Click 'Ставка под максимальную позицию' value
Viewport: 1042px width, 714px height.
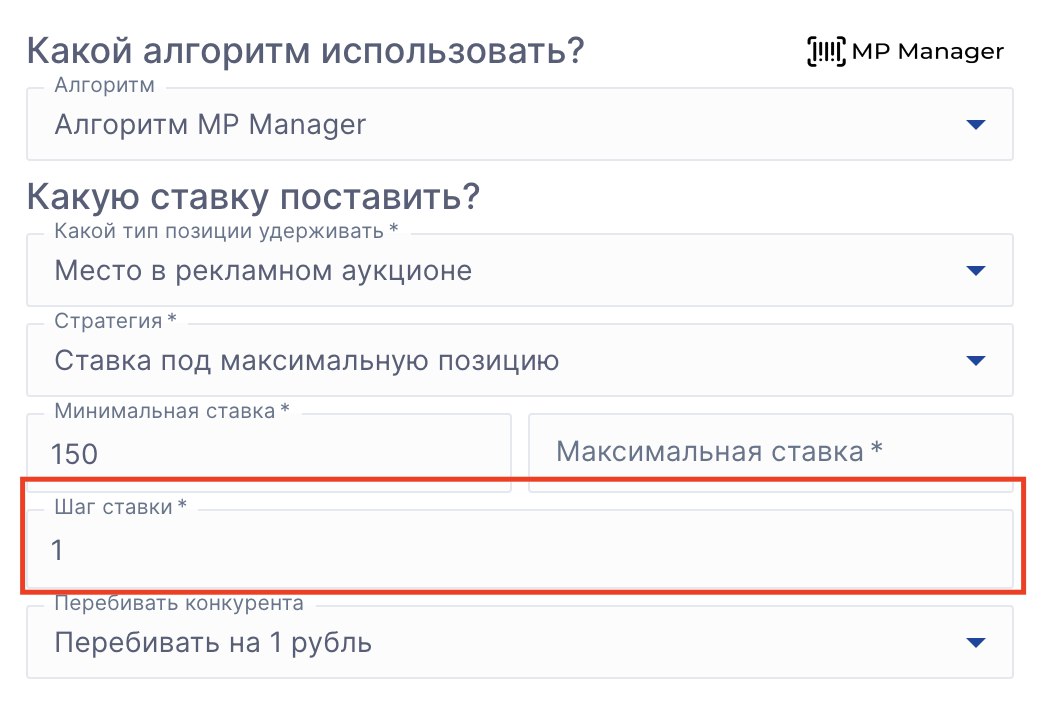pyautogui.click(x=306, y=361)
